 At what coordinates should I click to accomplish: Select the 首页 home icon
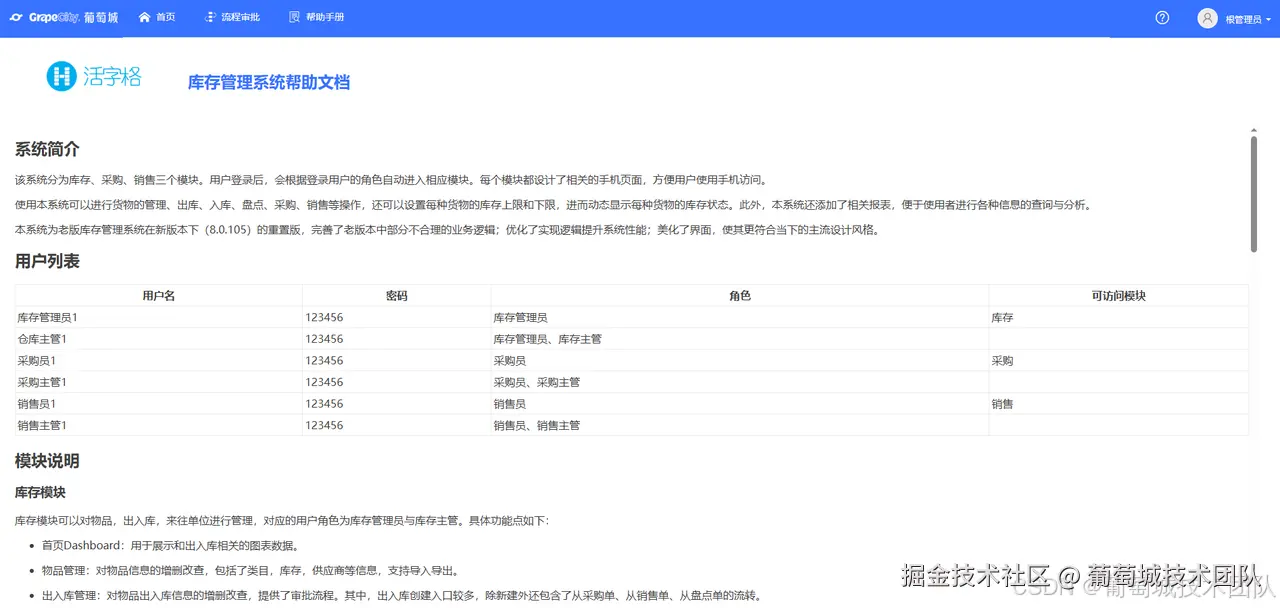(x=143, y=16)
